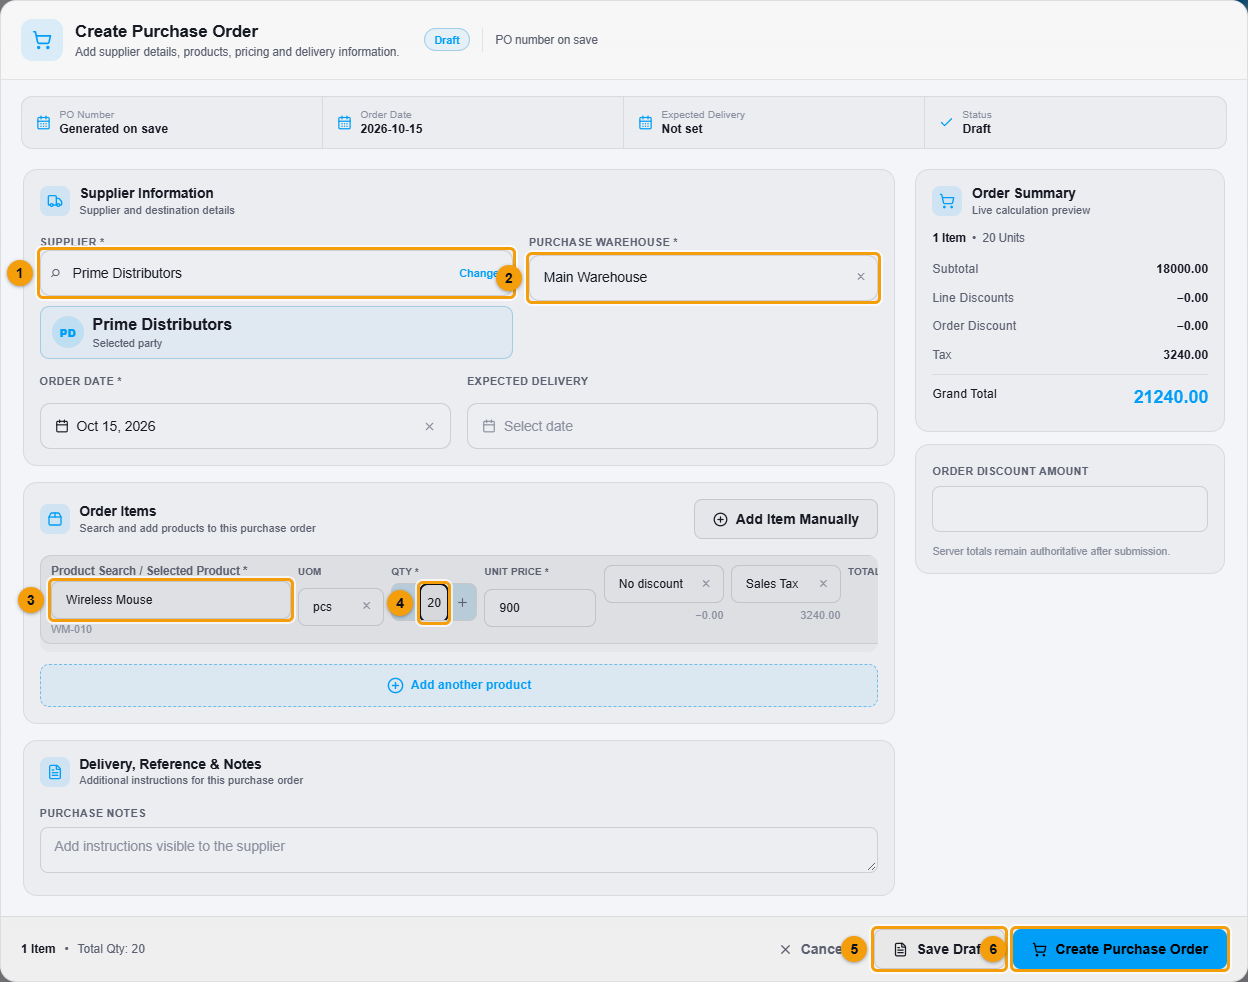Screen dimensions: 1248x982
Task: Open the Order Date picker
Action: [x=245, y=426]
